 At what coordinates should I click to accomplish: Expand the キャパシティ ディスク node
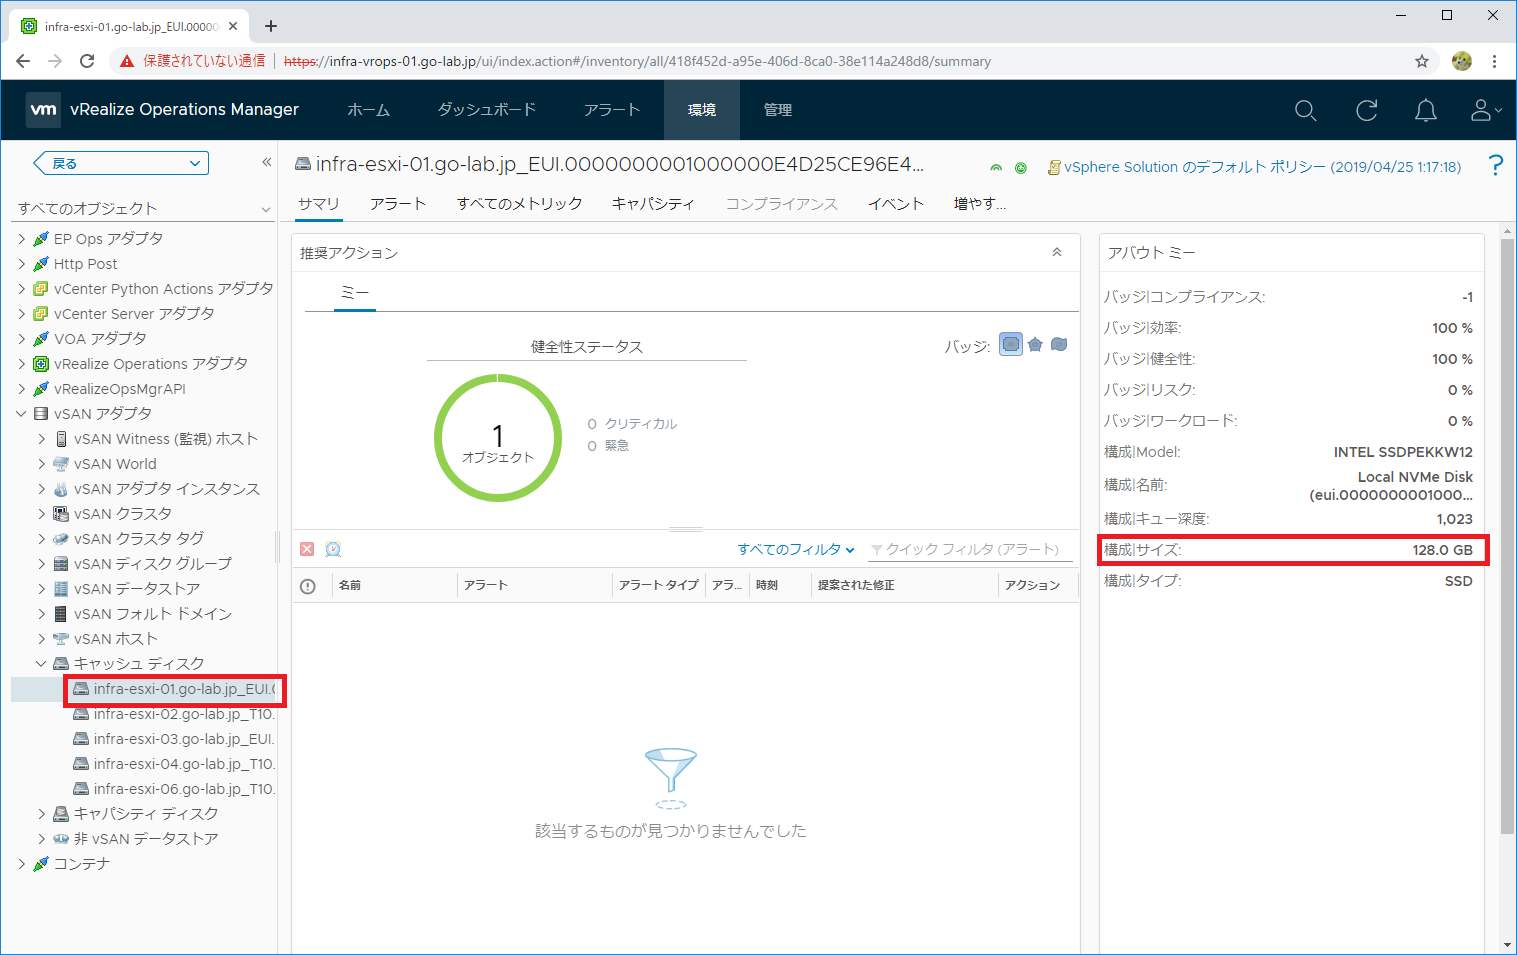point(41,814)
